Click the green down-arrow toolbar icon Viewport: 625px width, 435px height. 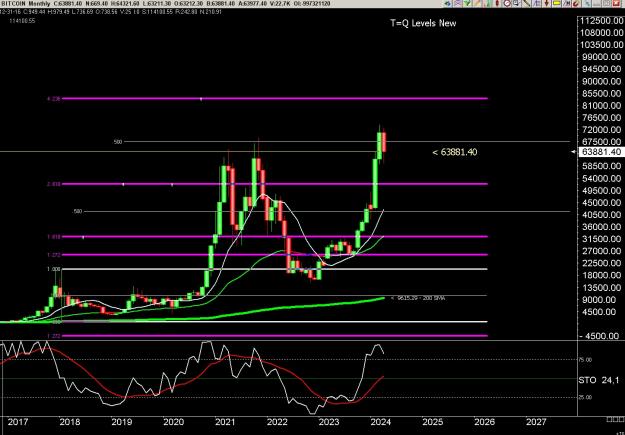467,4
